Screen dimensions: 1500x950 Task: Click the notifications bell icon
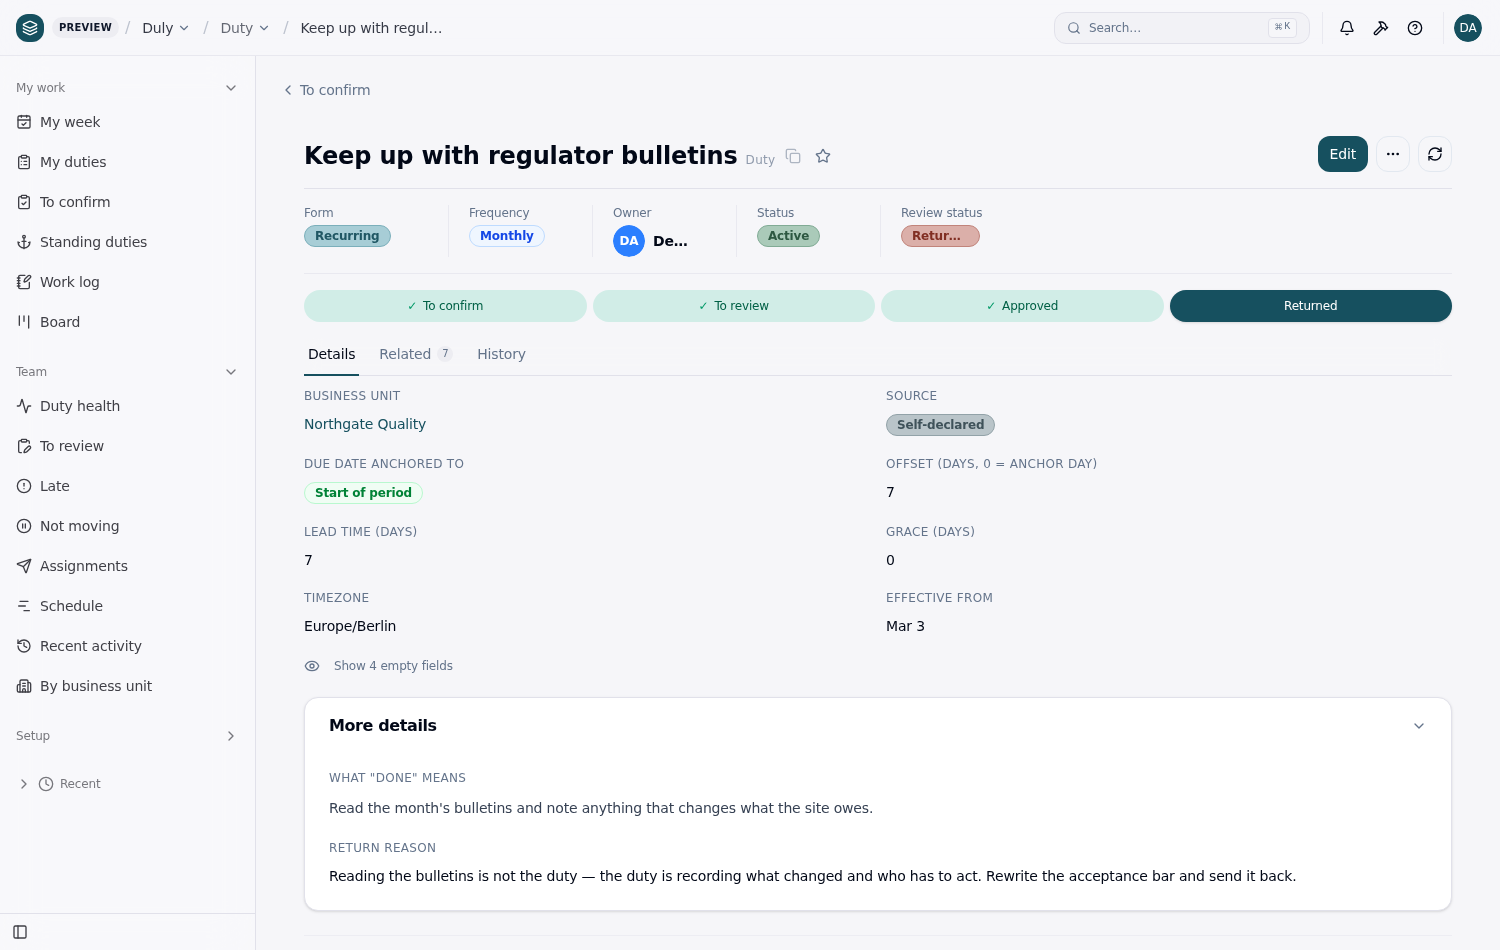[1347, 28]
